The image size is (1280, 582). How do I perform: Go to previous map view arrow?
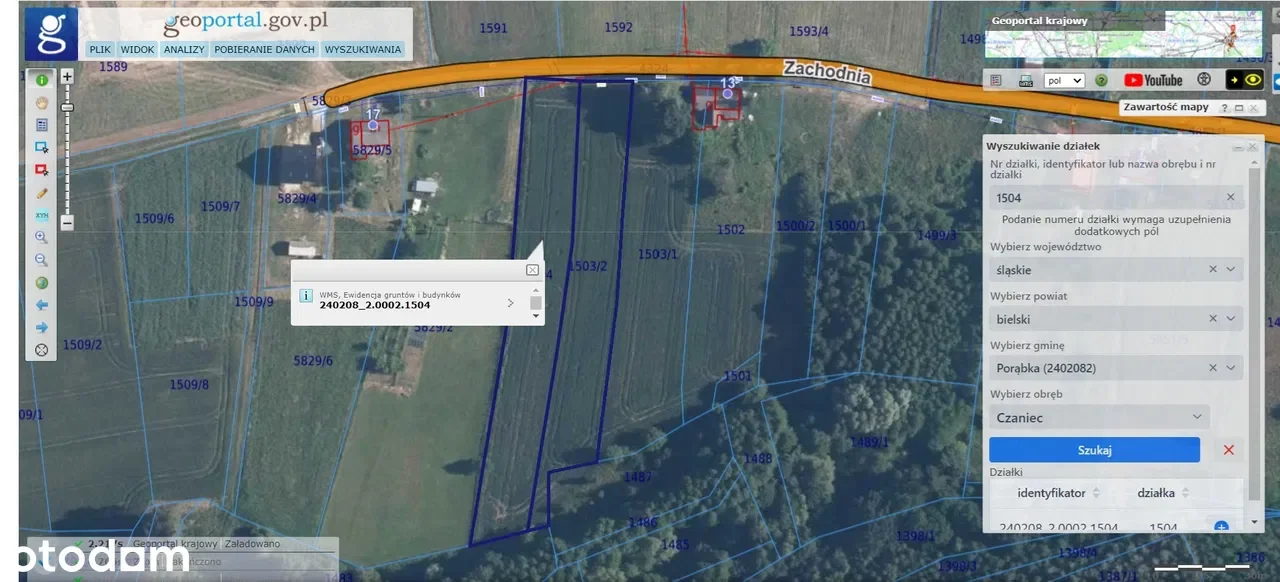[x=42, y=304]
